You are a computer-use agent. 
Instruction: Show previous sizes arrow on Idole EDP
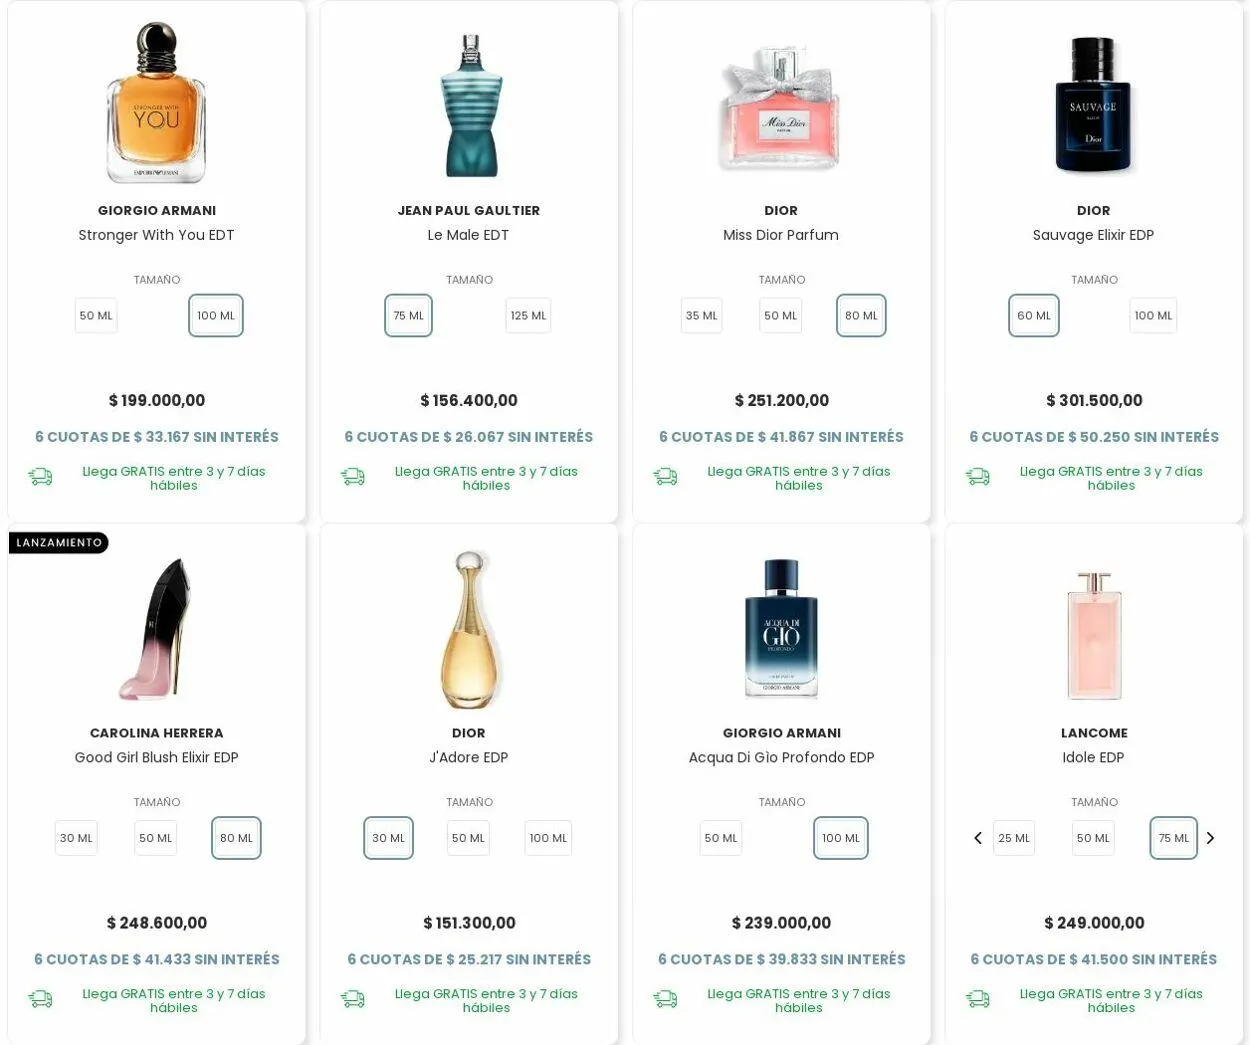pos(978,838)
